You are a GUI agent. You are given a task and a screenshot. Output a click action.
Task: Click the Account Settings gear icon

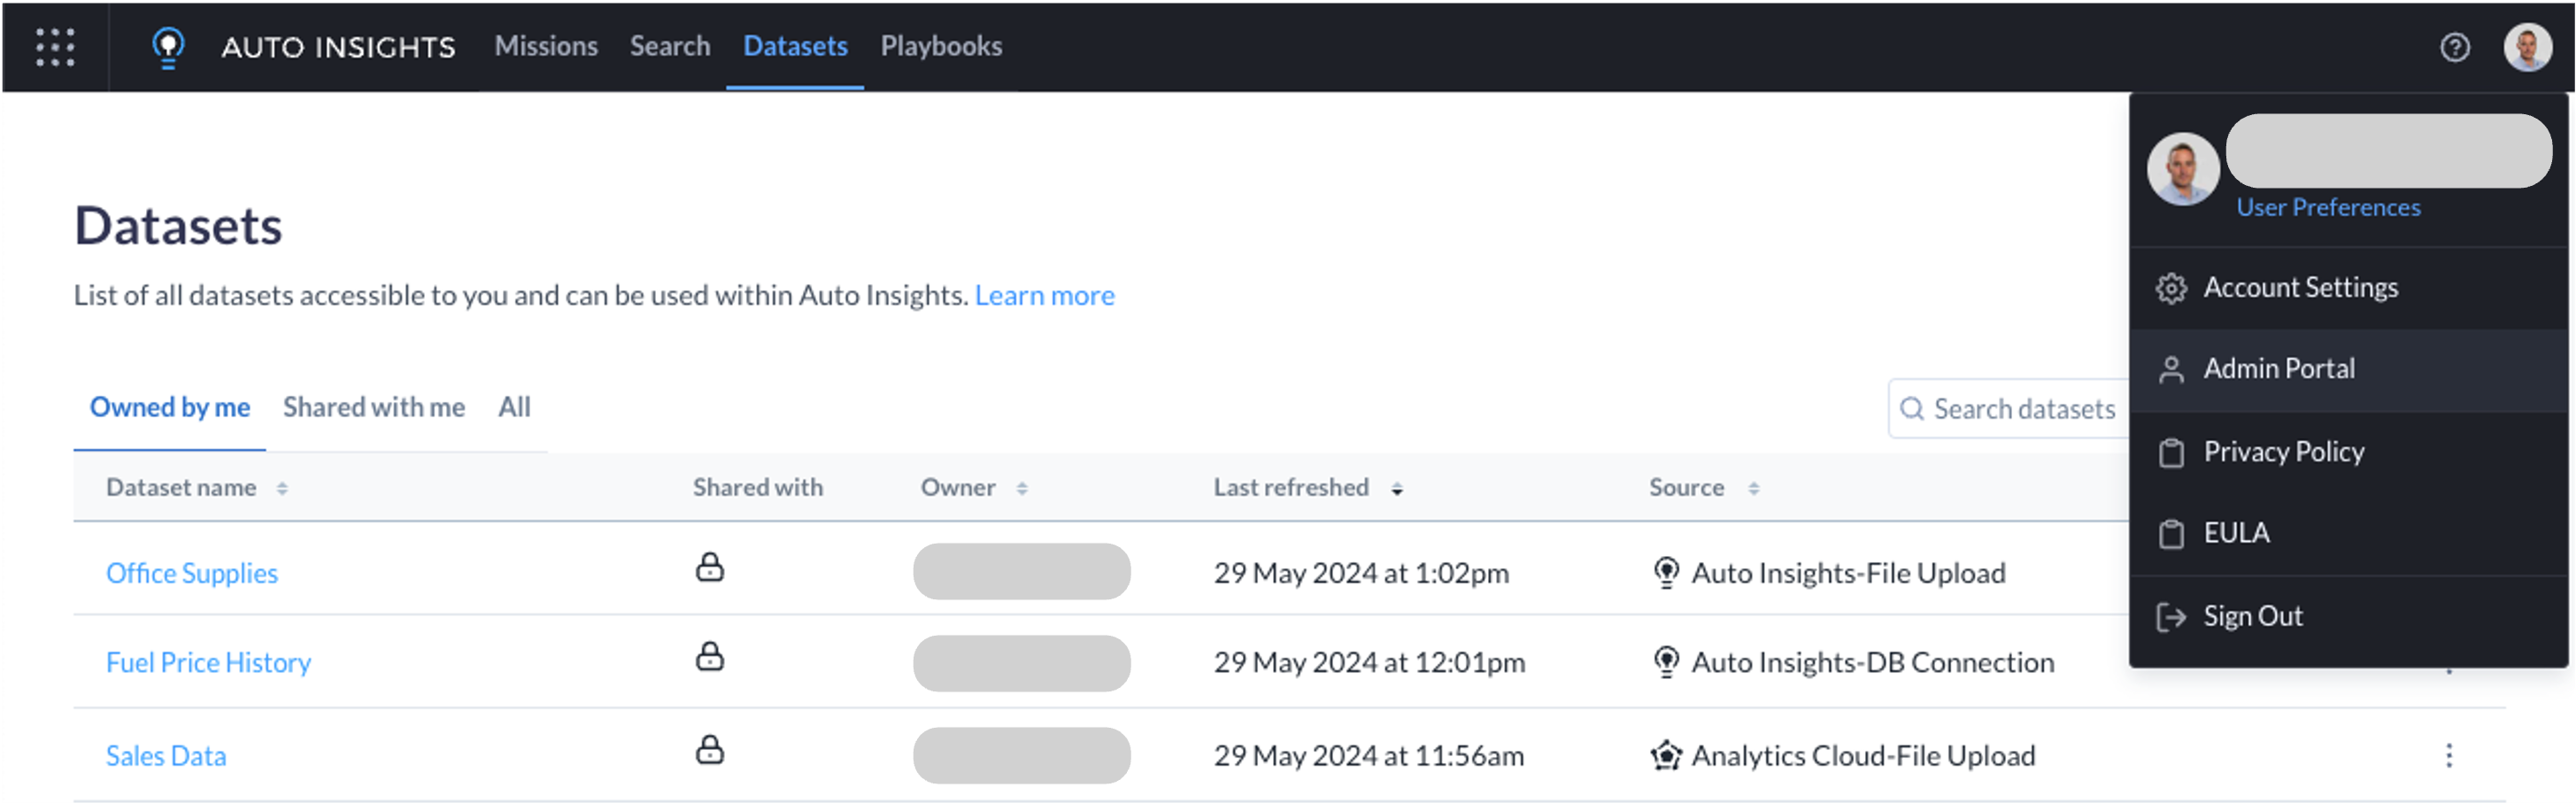point(2171,289)
